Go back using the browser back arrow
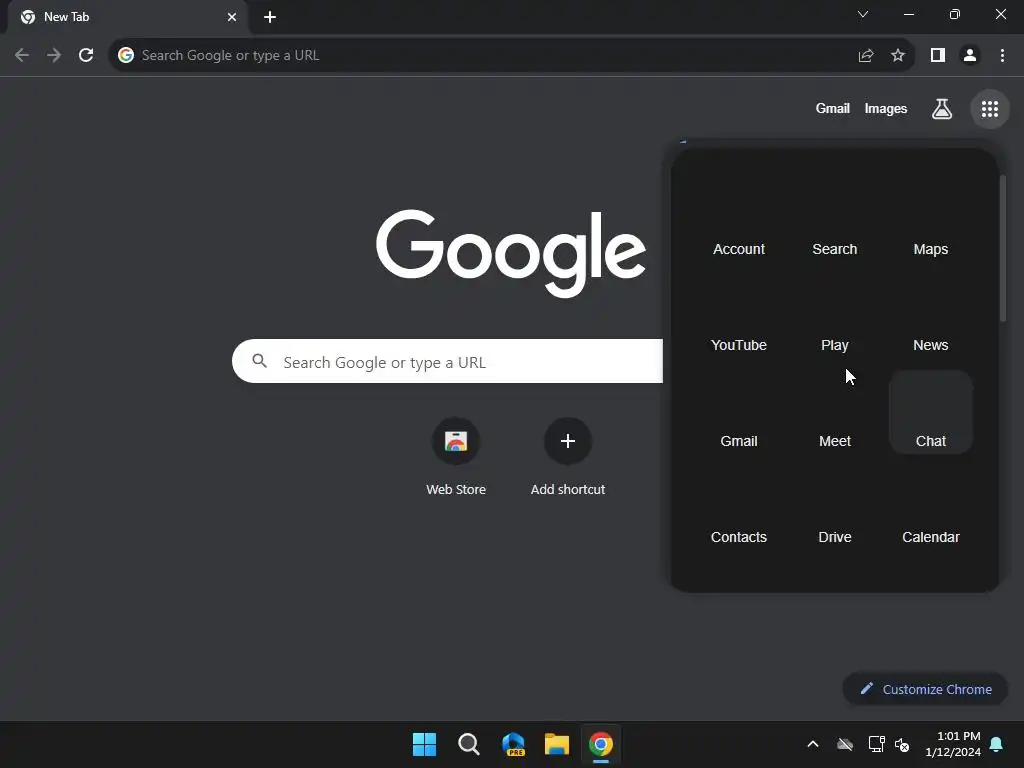 (22, 56)
